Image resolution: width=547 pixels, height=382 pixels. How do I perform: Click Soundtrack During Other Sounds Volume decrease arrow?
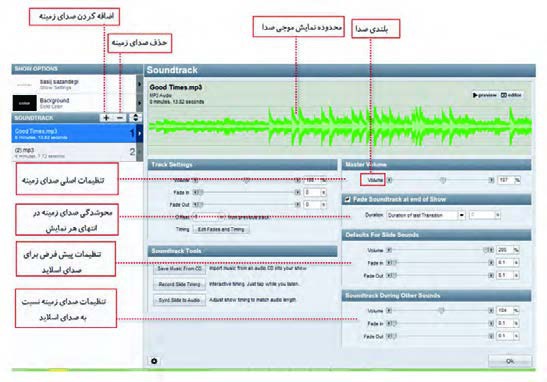[389, 310]
